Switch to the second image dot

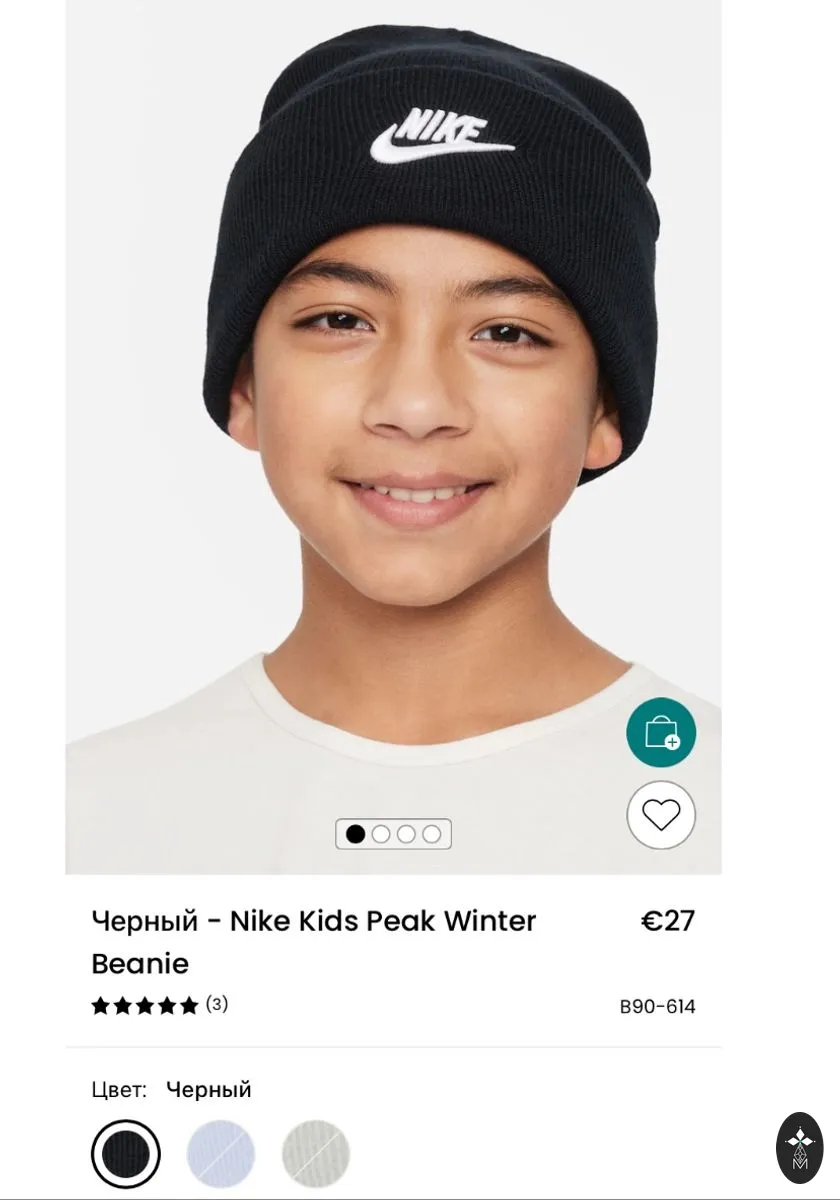tap(380, 834)
